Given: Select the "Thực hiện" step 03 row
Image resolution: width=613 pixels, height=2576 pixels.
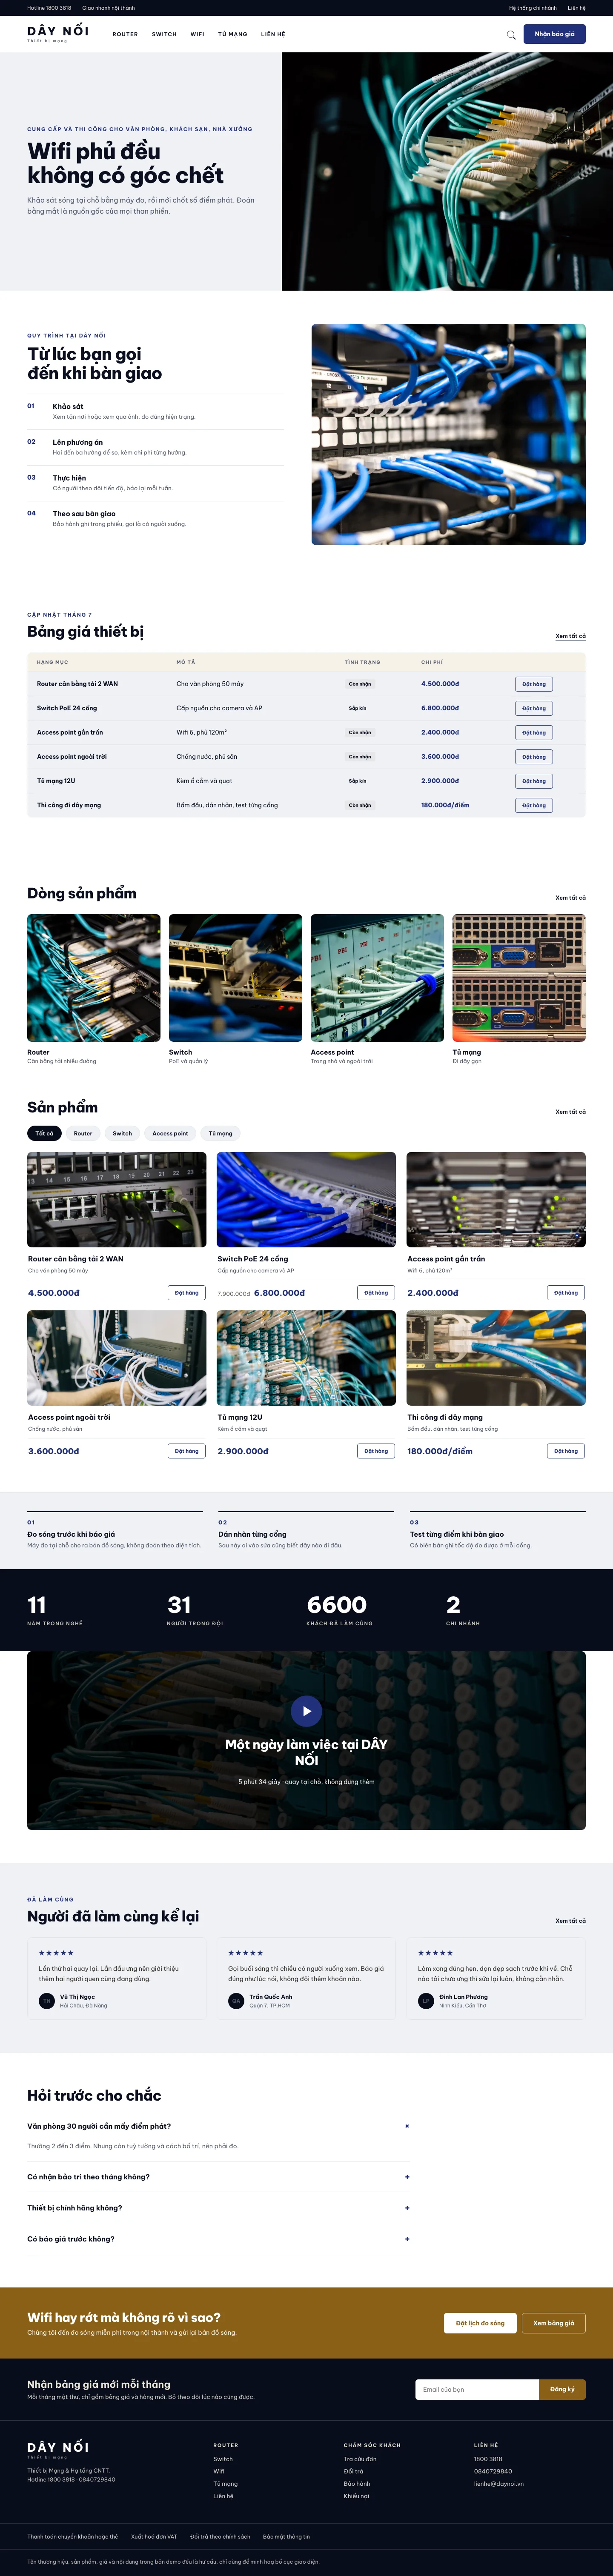Looking at the screenshot, I should [155, 483].
